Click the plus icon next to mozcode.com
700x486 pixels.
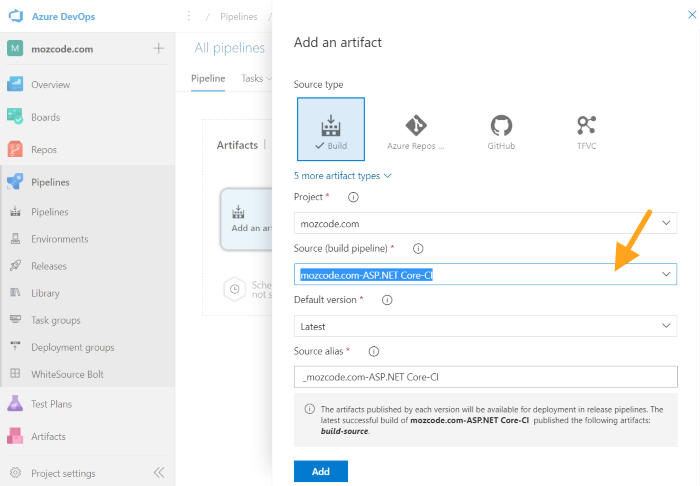click(x=158, y=49)
